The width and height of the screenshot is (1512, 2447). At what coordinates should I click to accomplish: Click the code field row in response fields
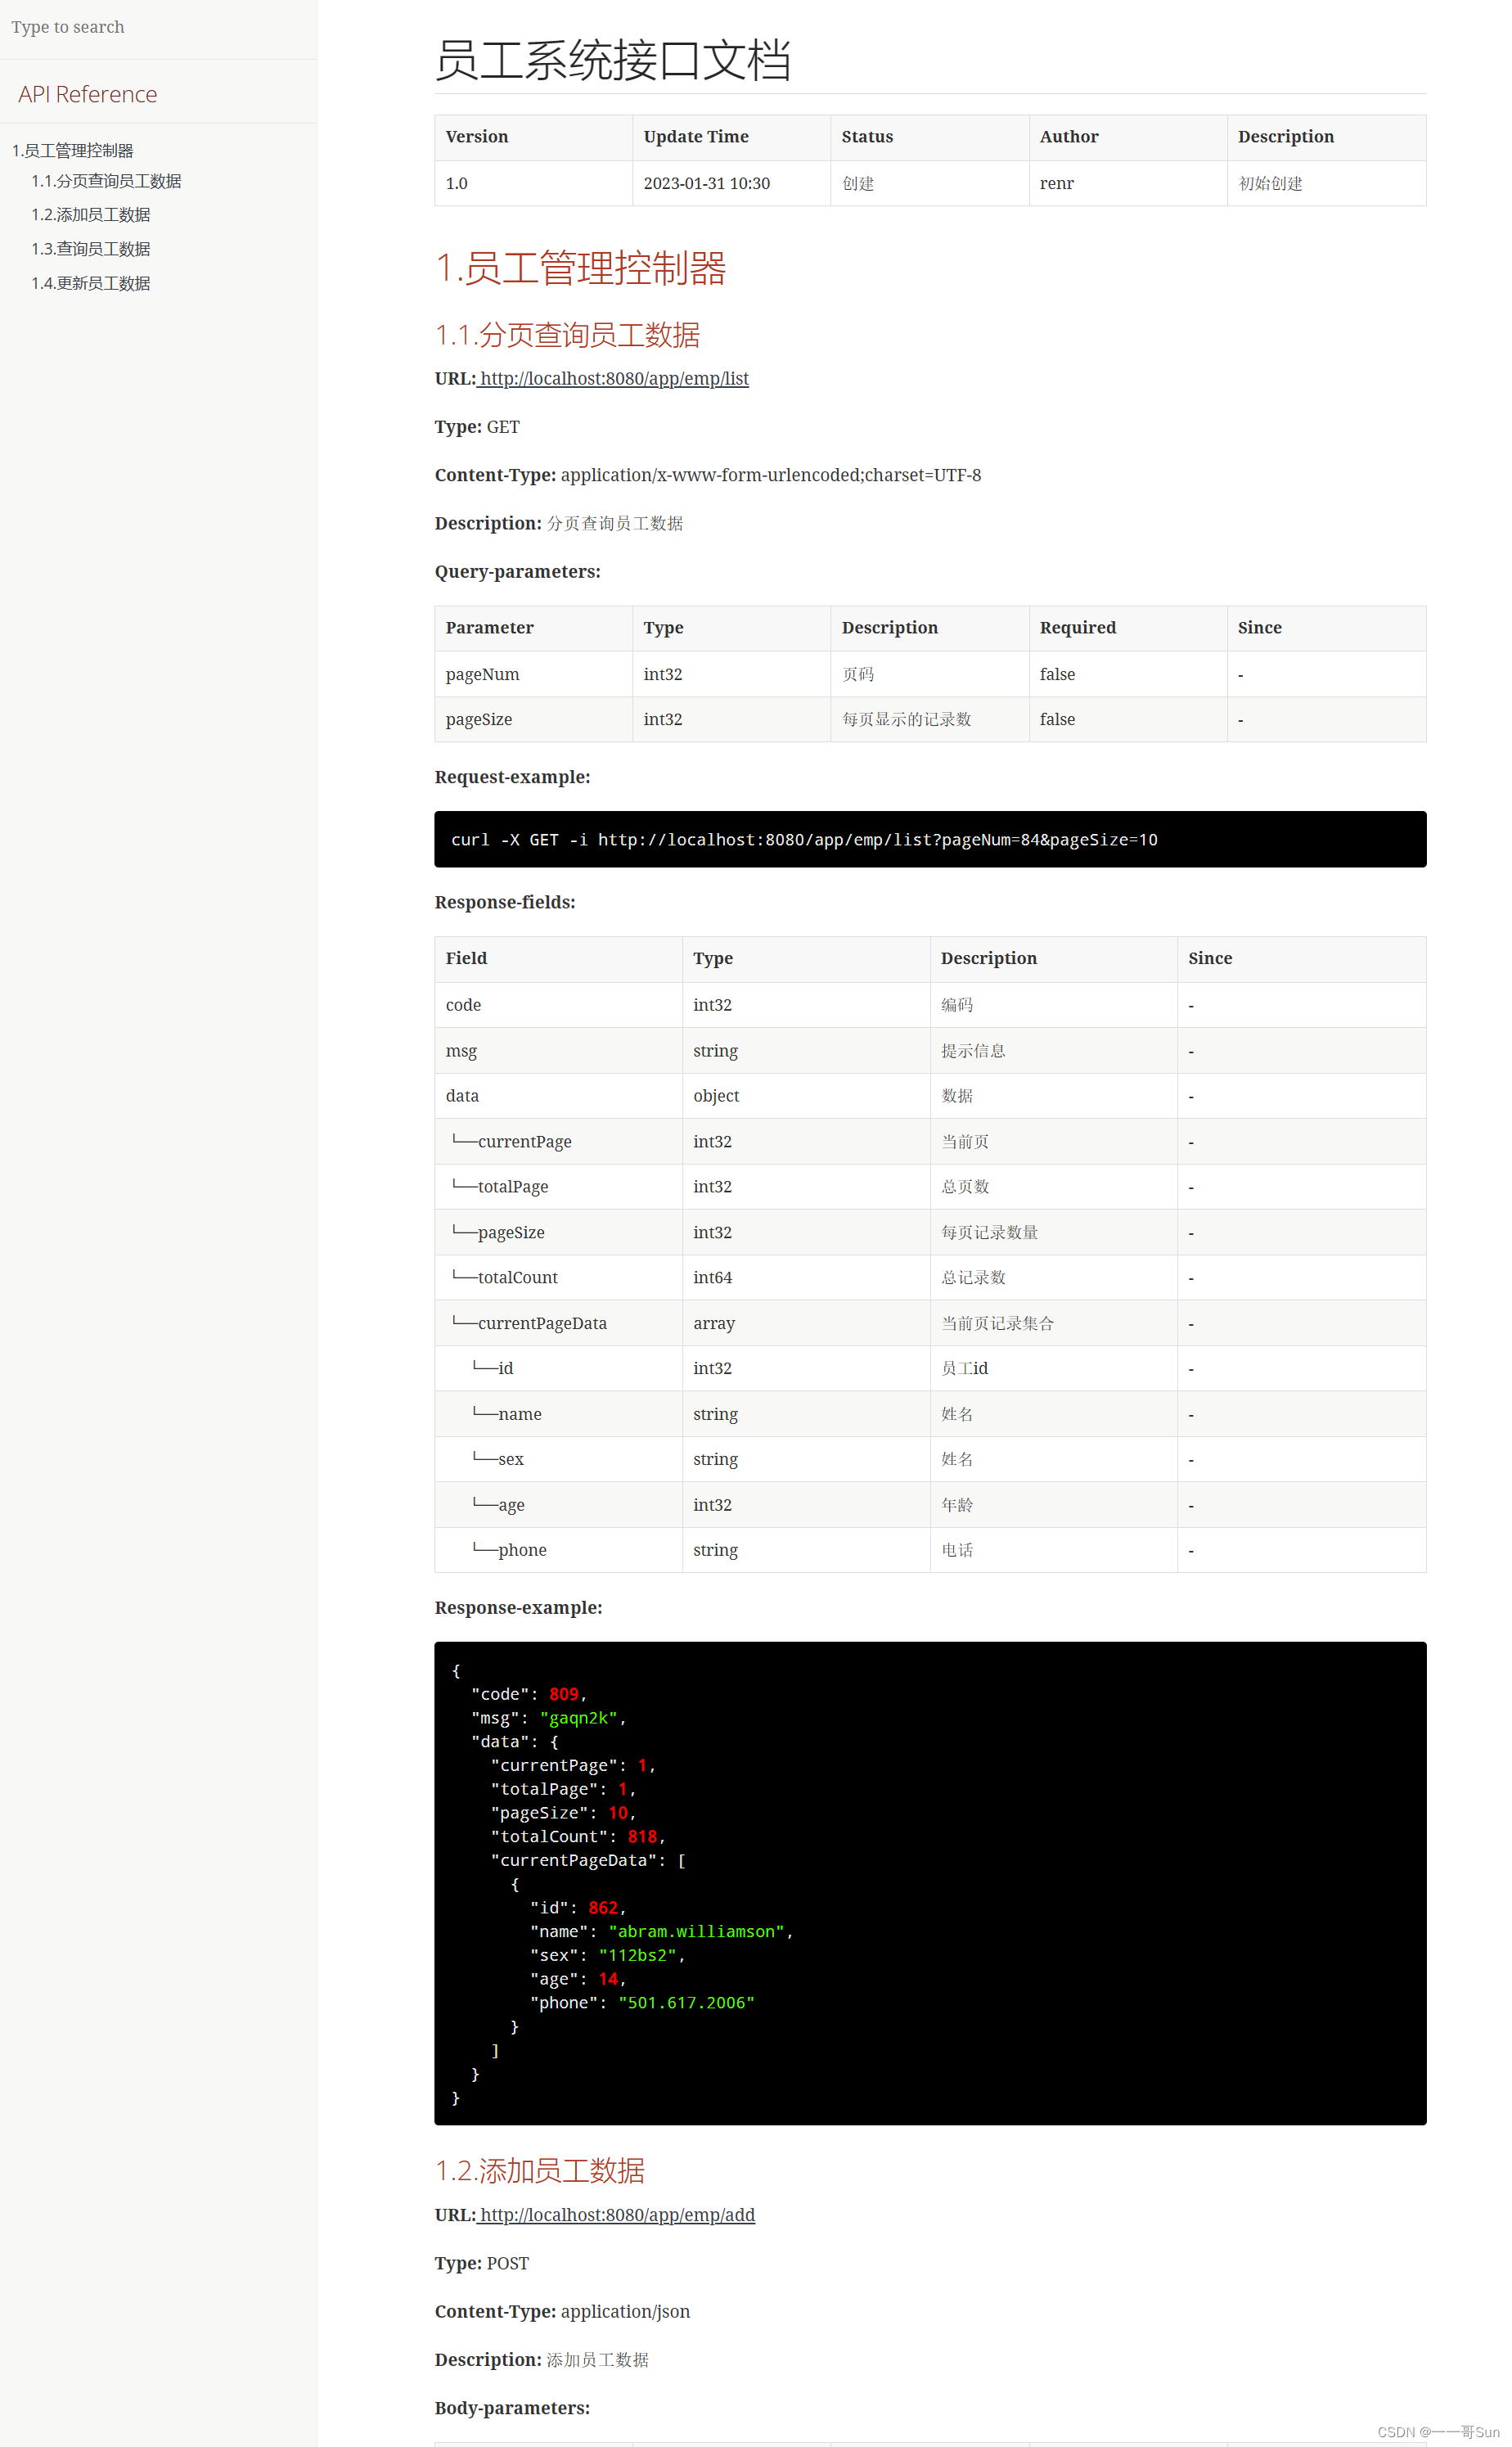pyautogui.click(x=930, y=1005)
